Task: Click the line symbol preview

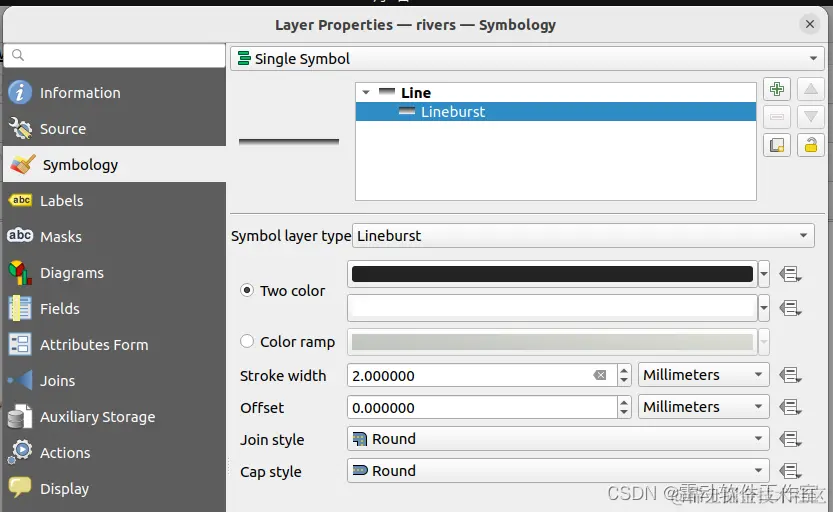Action: point(289,141)
